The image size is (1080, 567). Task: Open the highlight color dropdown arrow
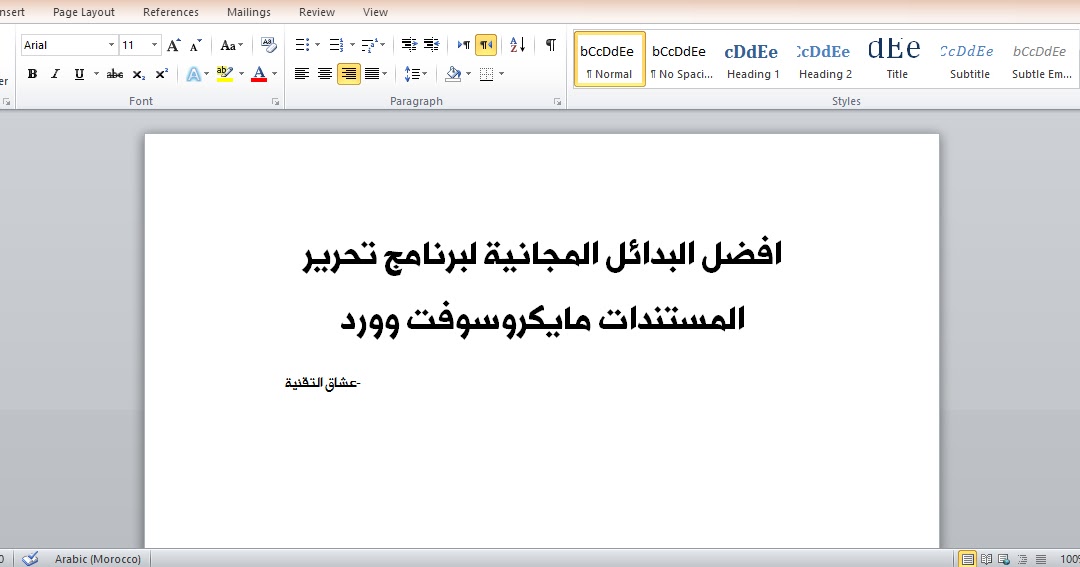click(x=241, y=74)
